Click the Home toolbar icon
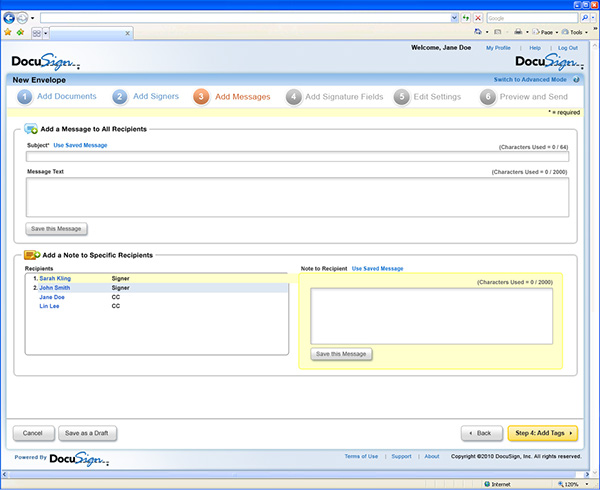 click(x=478, y=32)
